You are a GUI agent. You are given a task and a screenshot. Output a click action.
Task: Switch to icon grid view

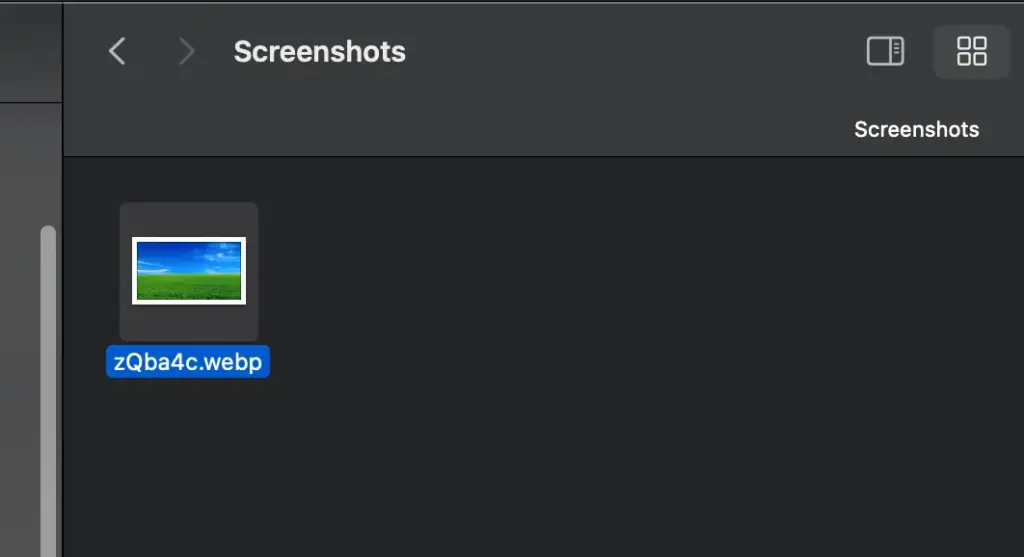tap(971, 51)
